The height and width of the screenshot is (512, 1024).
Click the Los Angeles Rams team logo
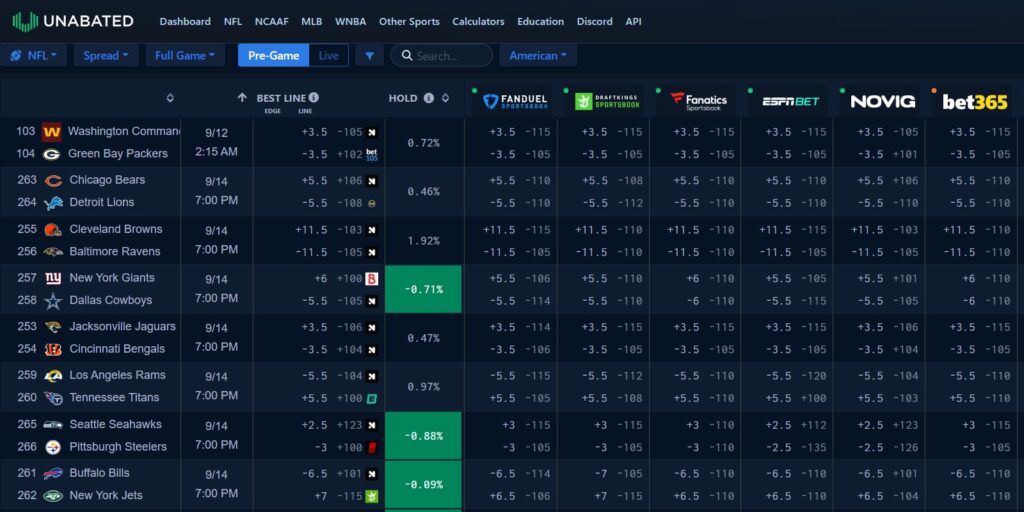pos(53,376)
